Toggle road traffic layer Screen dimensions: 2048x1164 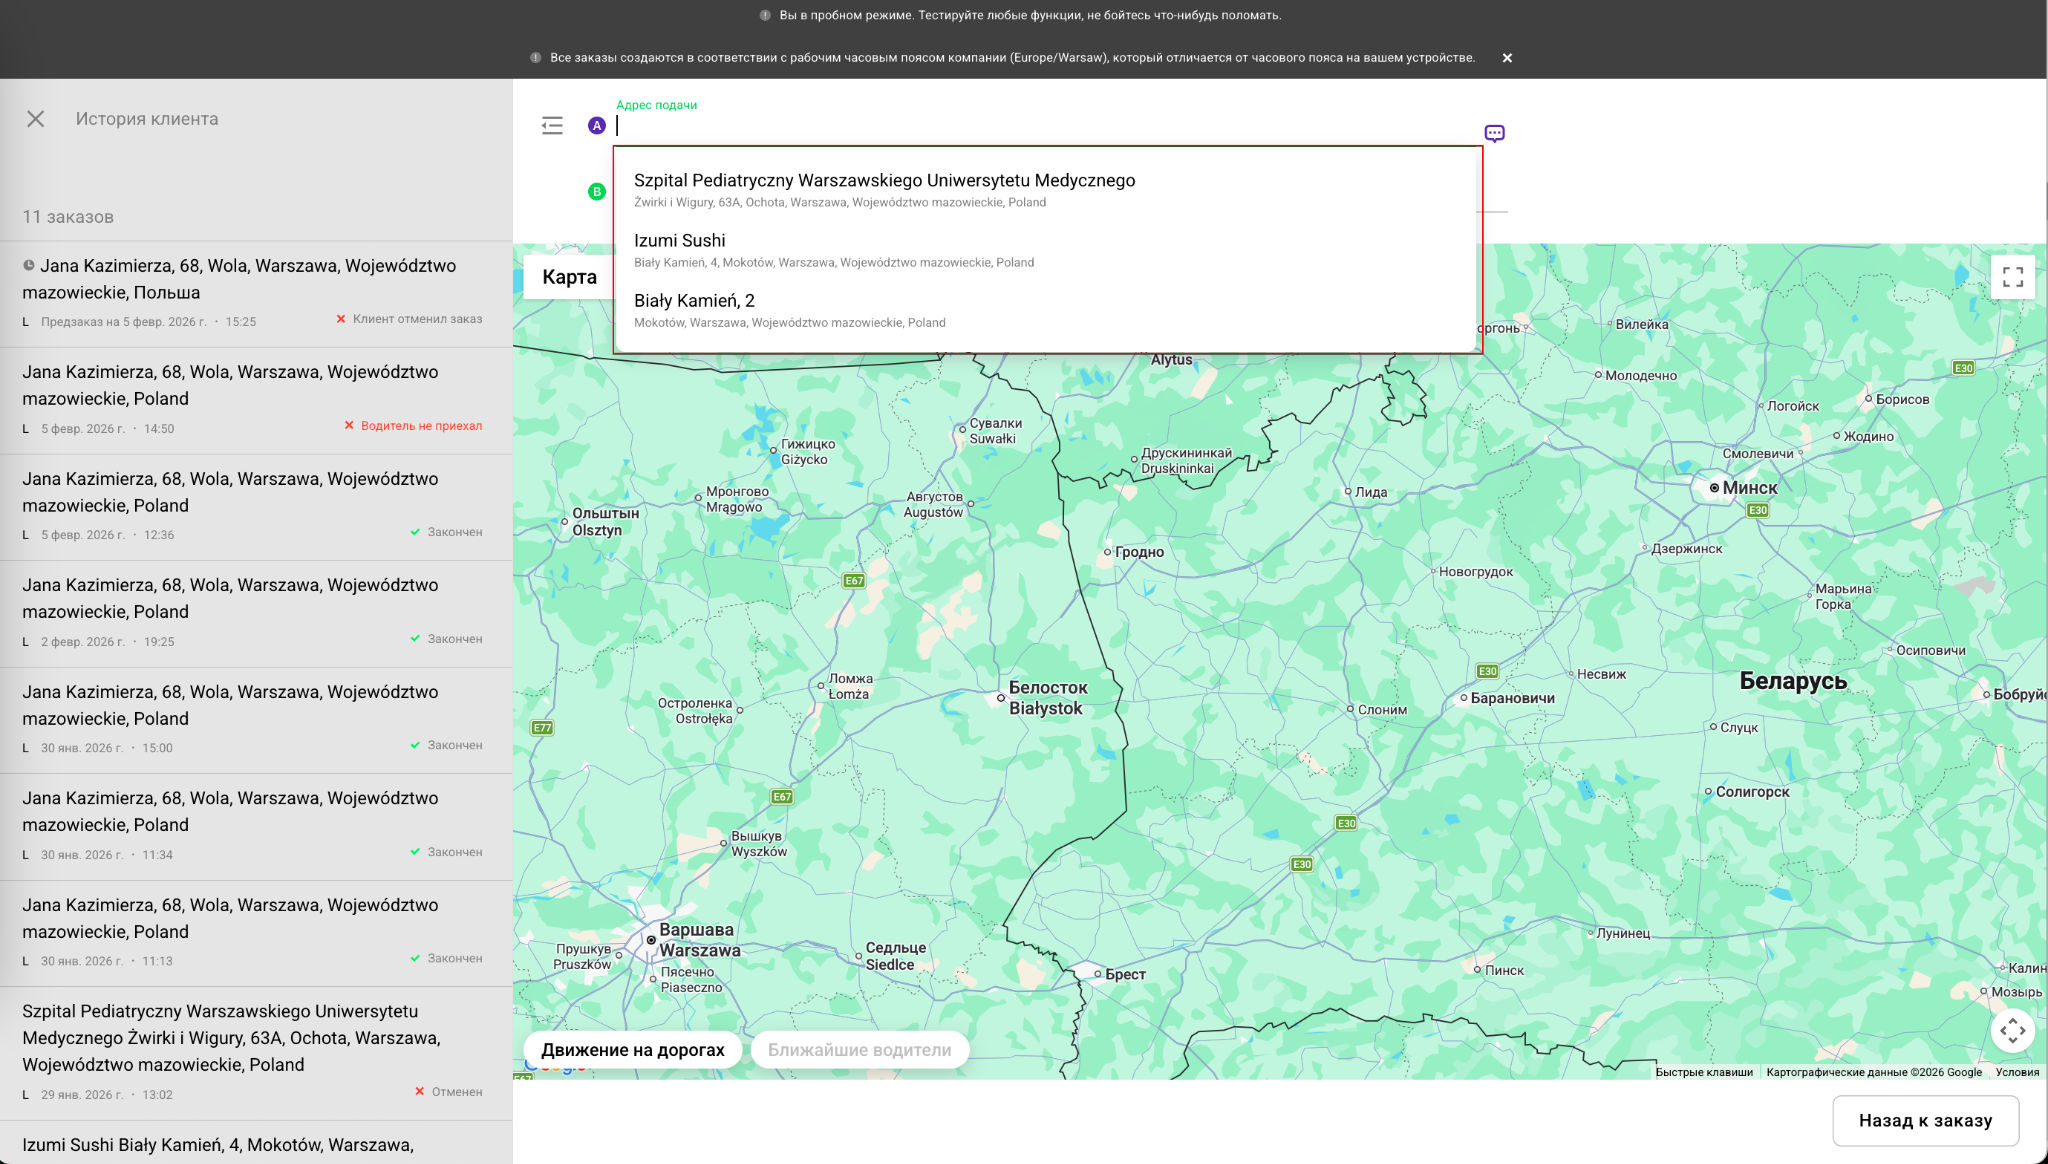click(632, 1050)
